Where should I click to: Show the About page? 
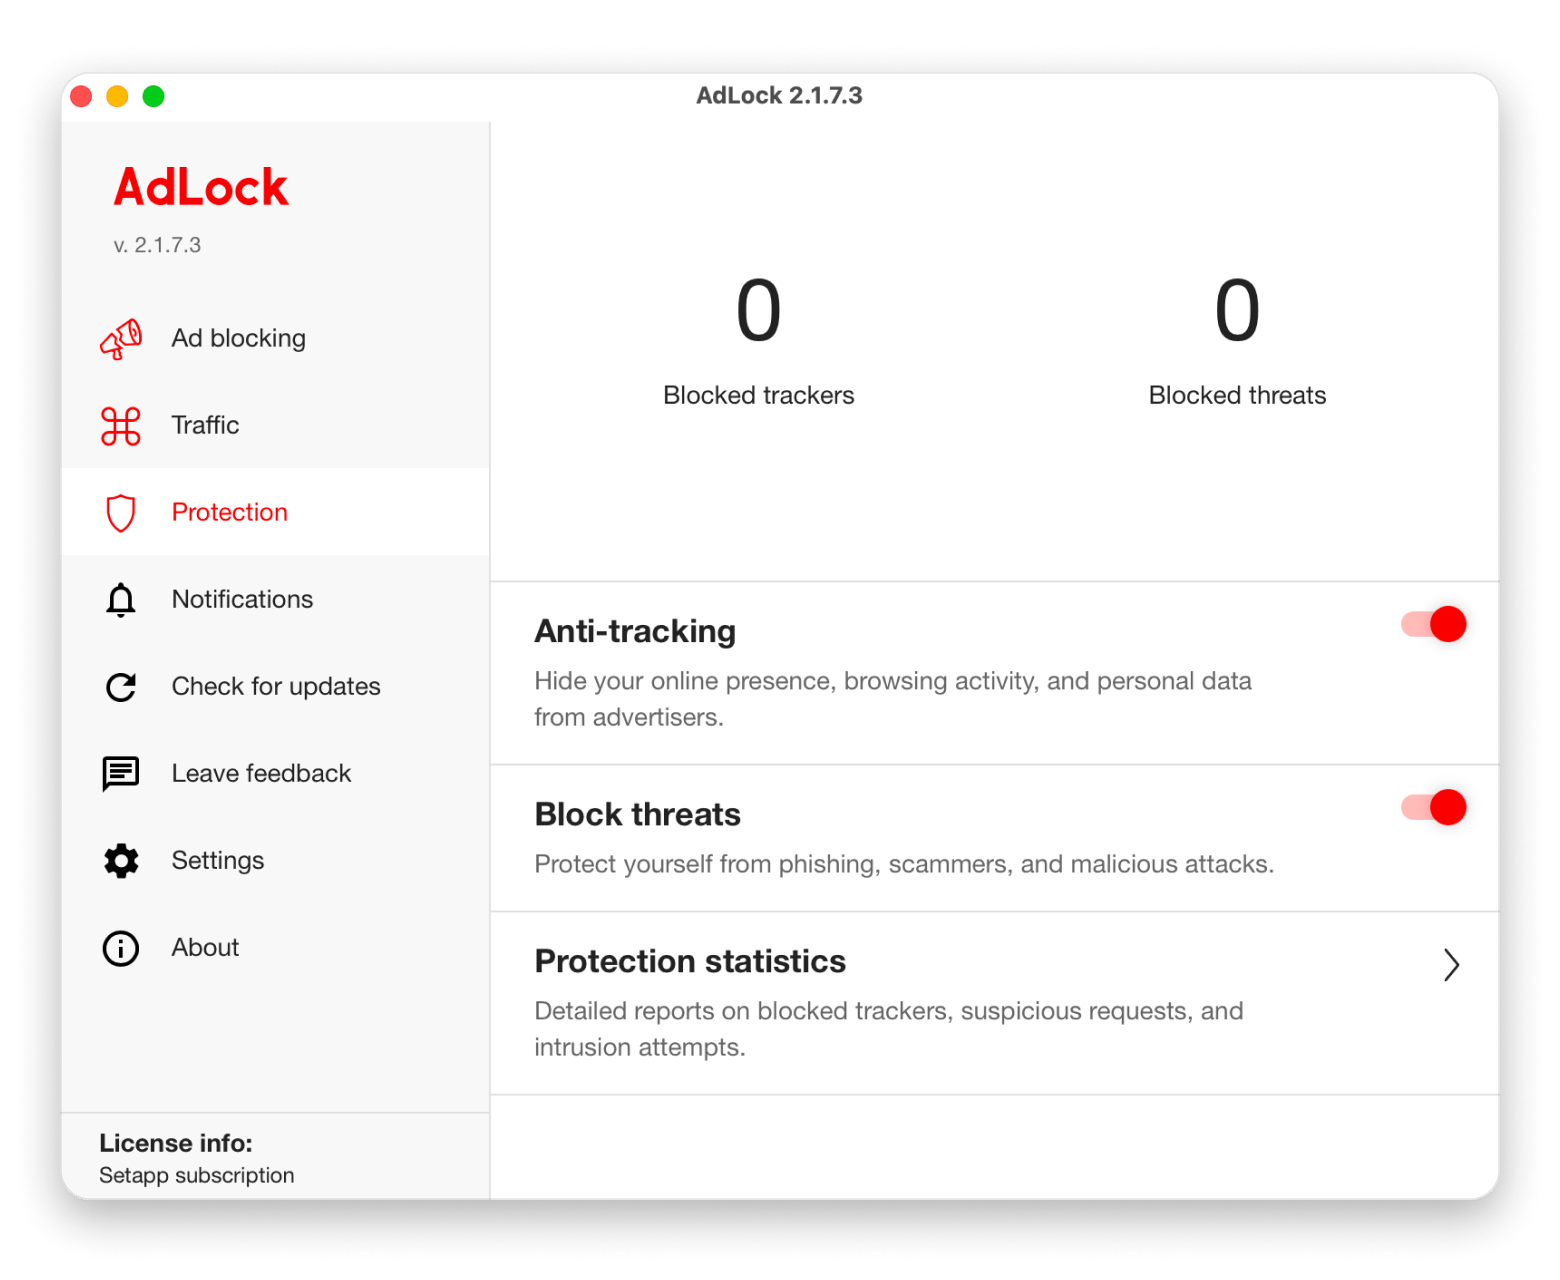tap(275, 948)
